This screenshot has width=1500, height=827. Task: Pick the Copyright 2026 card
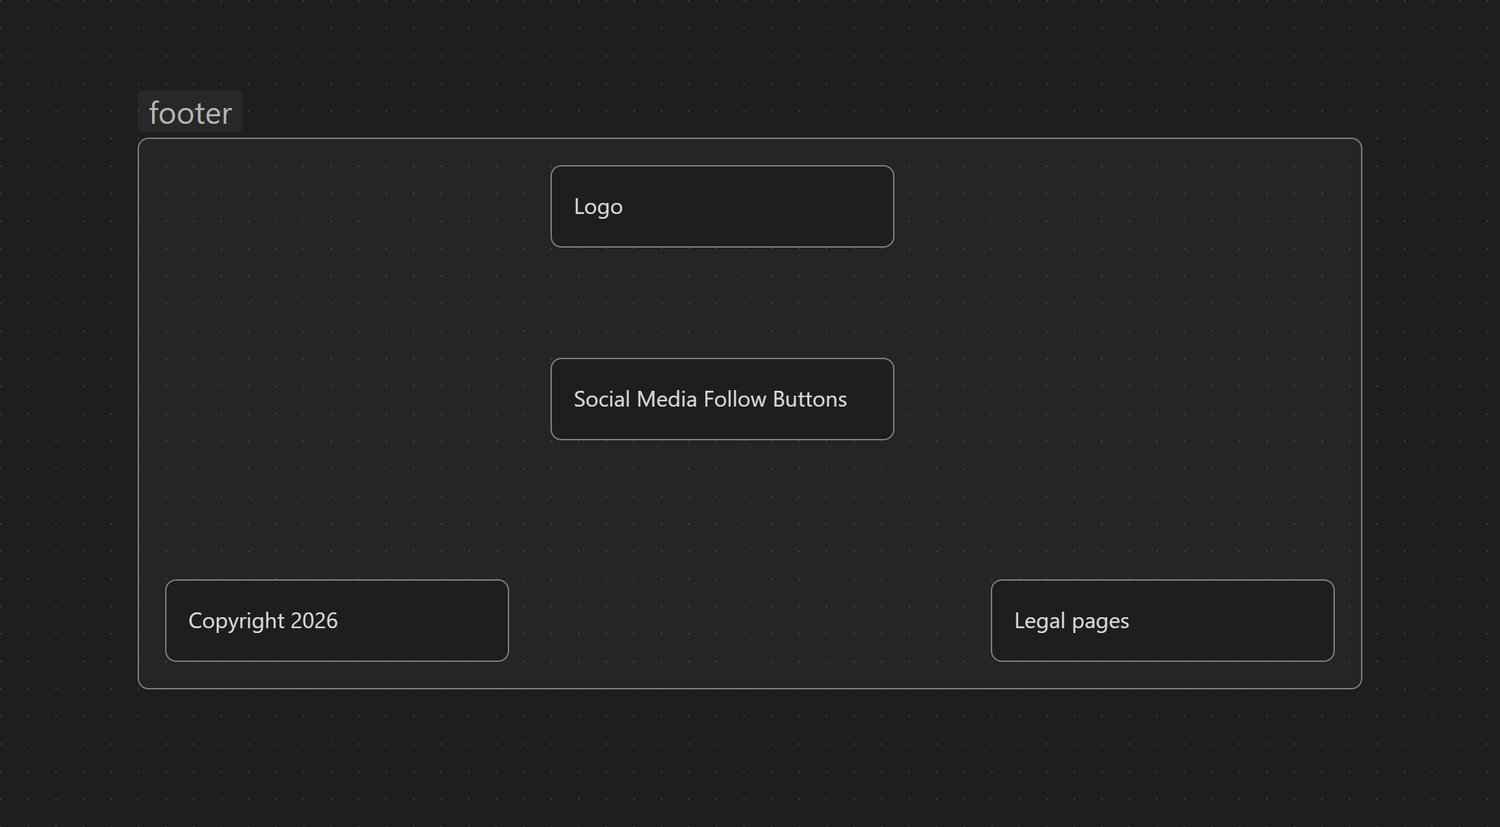(x=337, y=620)
